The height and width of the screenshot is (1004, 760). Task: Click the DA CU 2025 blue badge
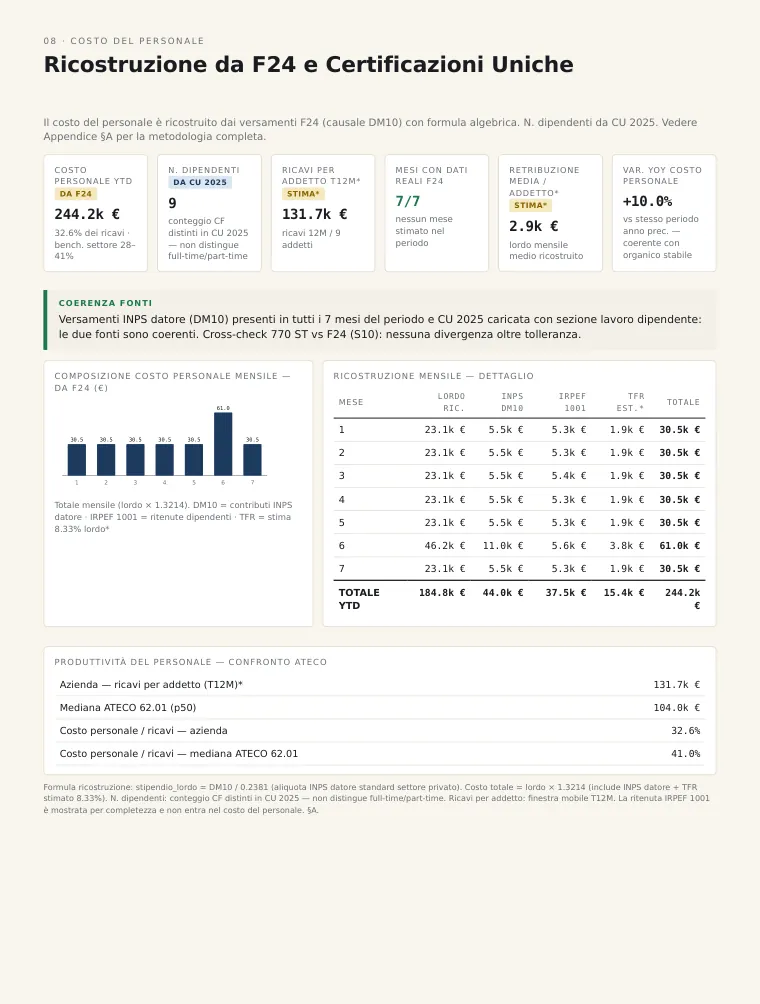pos(200,182)
